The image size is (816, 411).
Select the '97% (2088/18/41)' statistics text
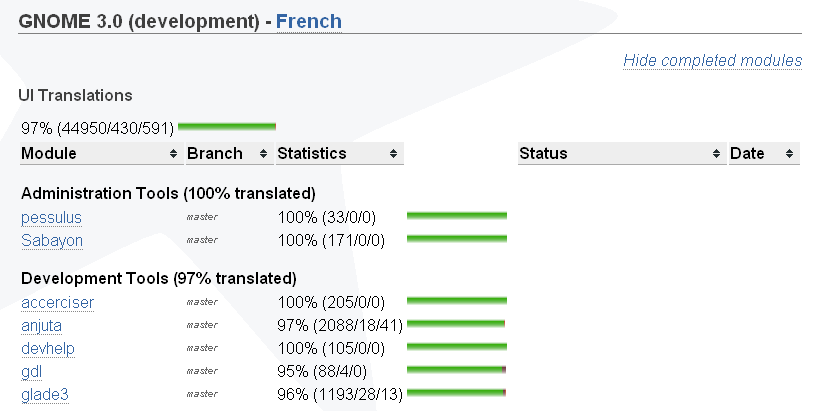[x=340, y=326]
